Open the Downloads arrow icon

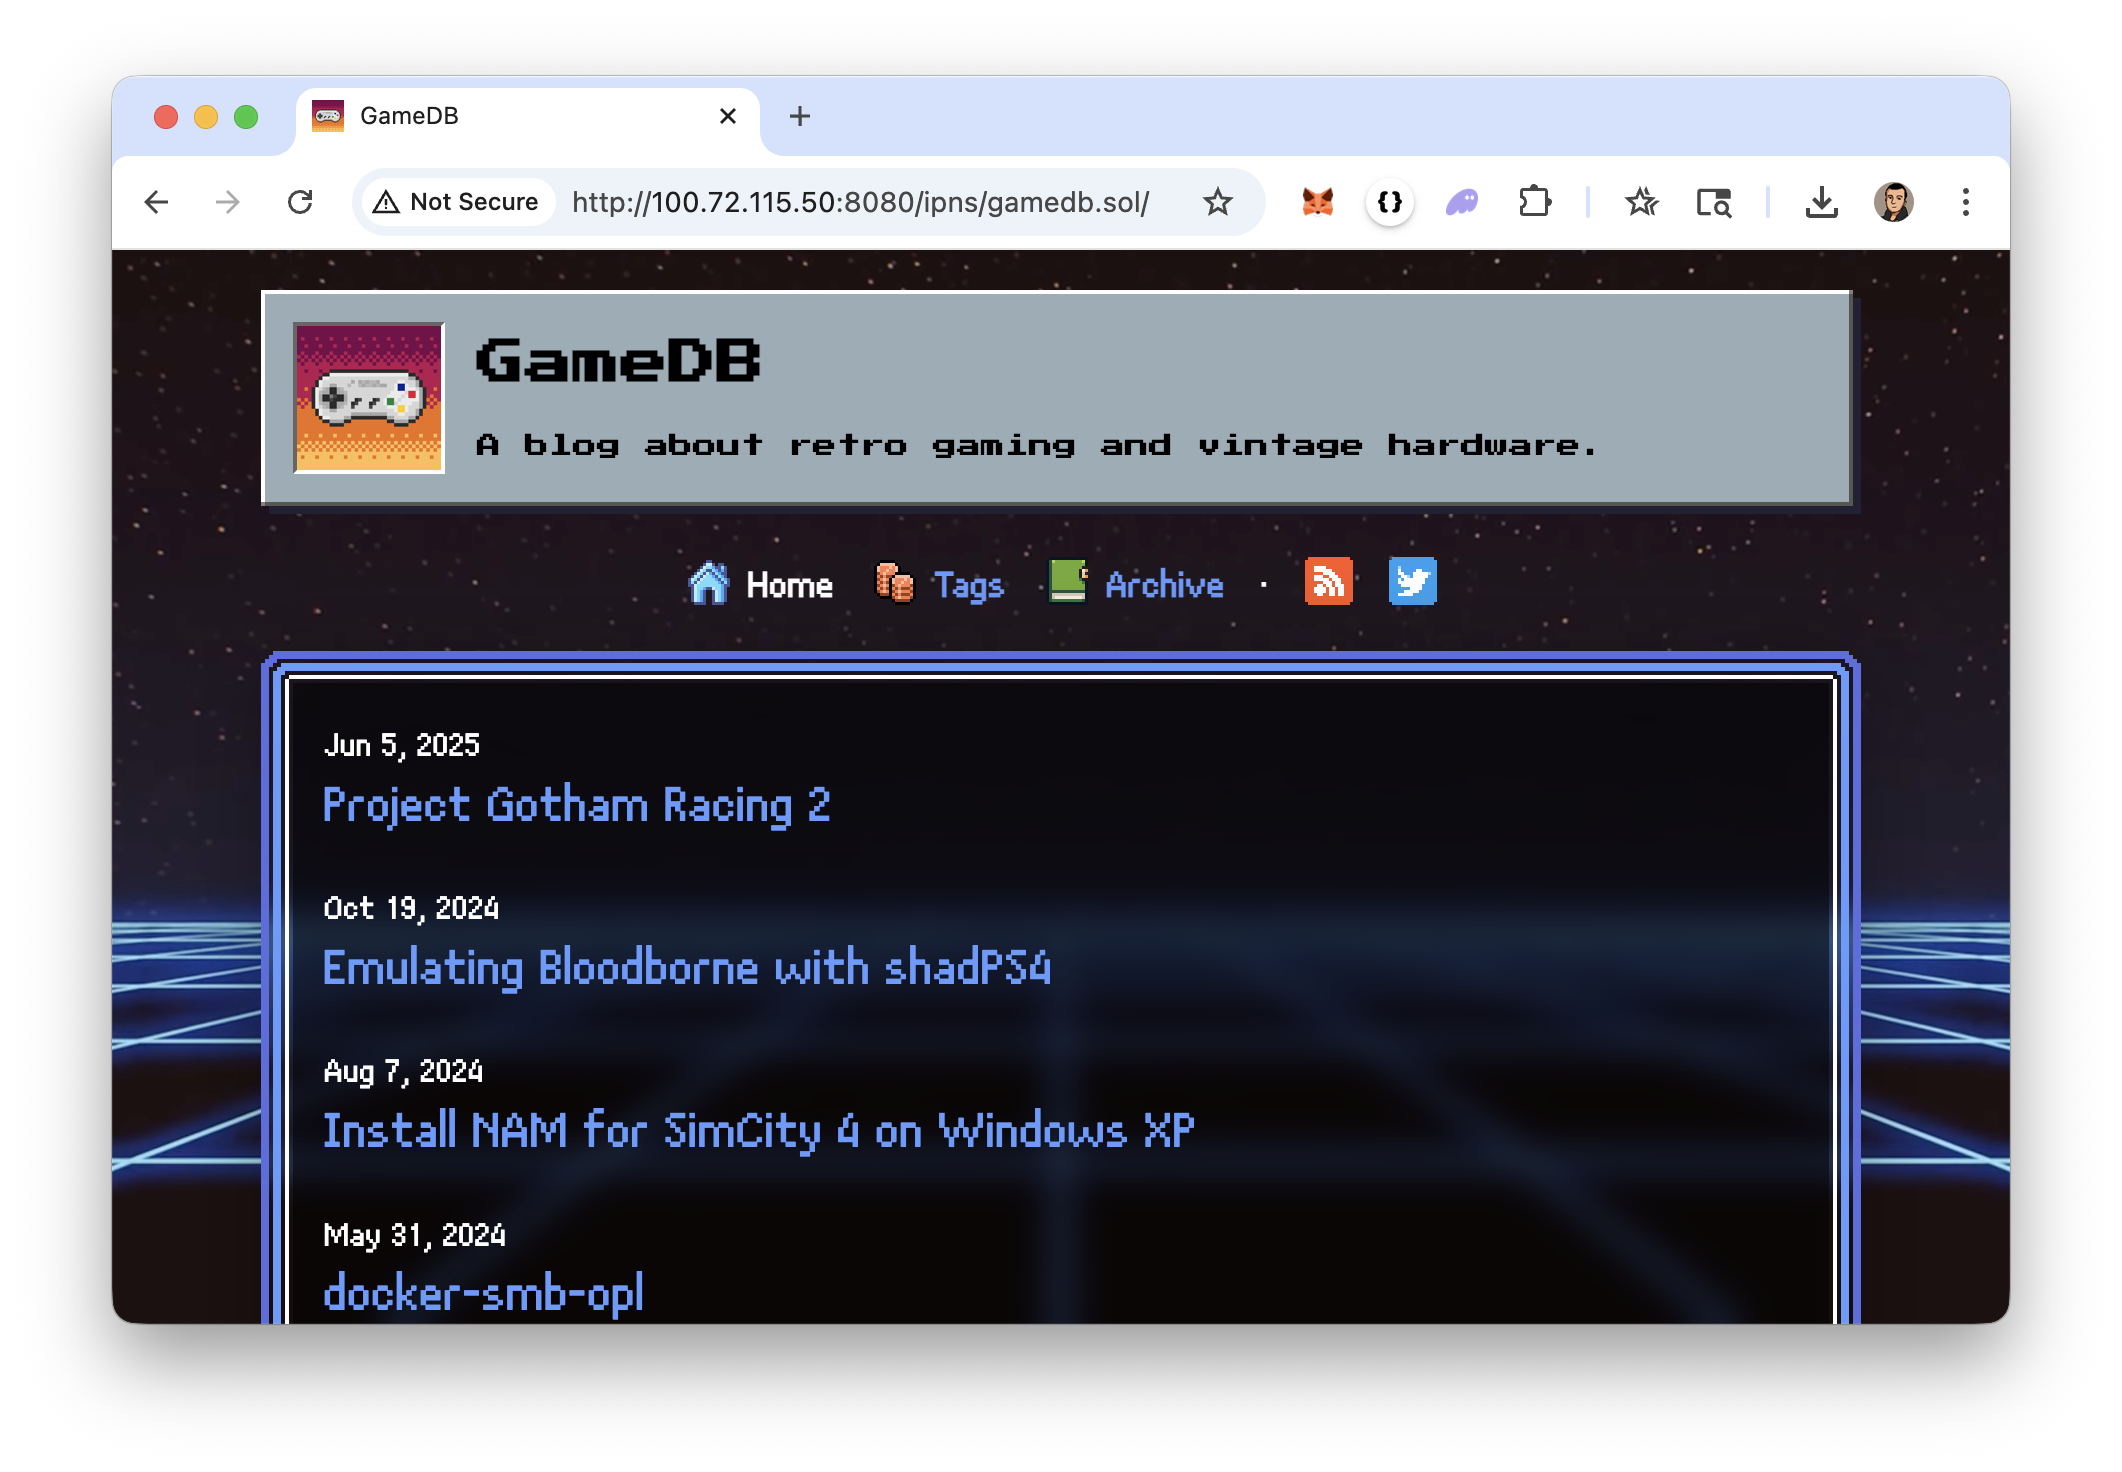pos(1821,203)
